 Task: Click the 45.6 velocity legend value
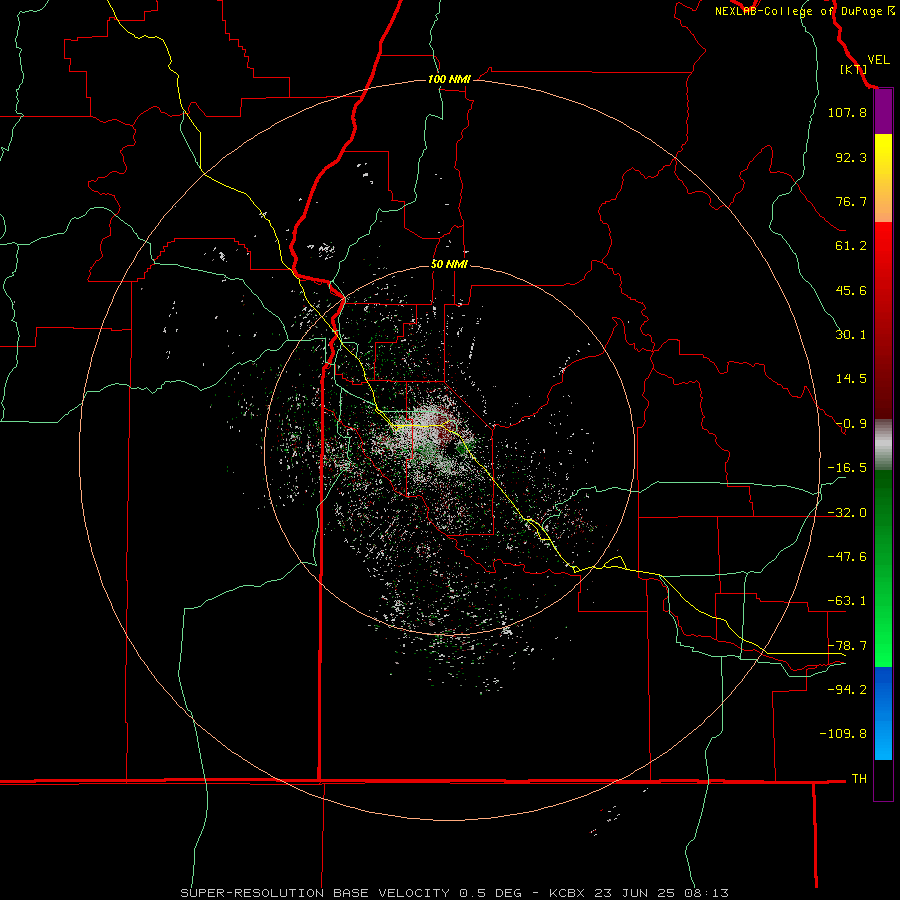pos(851,290)
